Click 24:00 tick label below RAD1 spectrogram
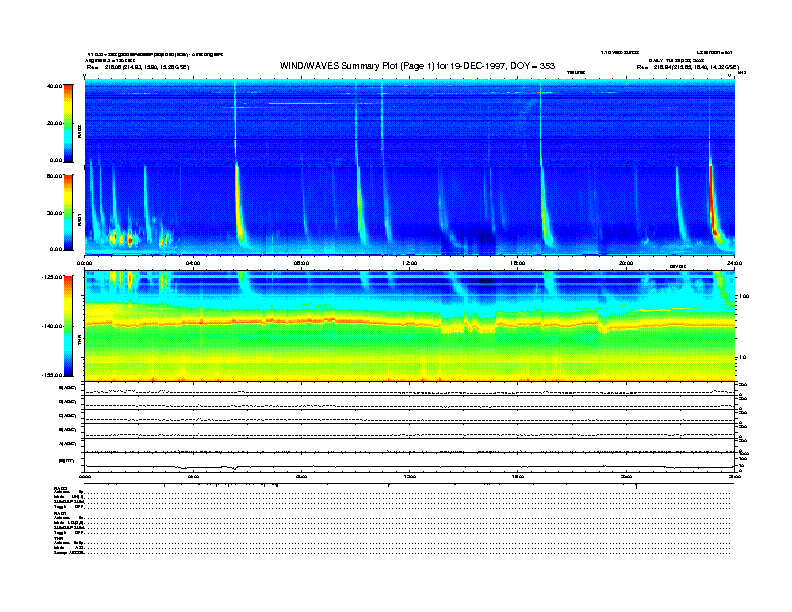 click(734, 263)
